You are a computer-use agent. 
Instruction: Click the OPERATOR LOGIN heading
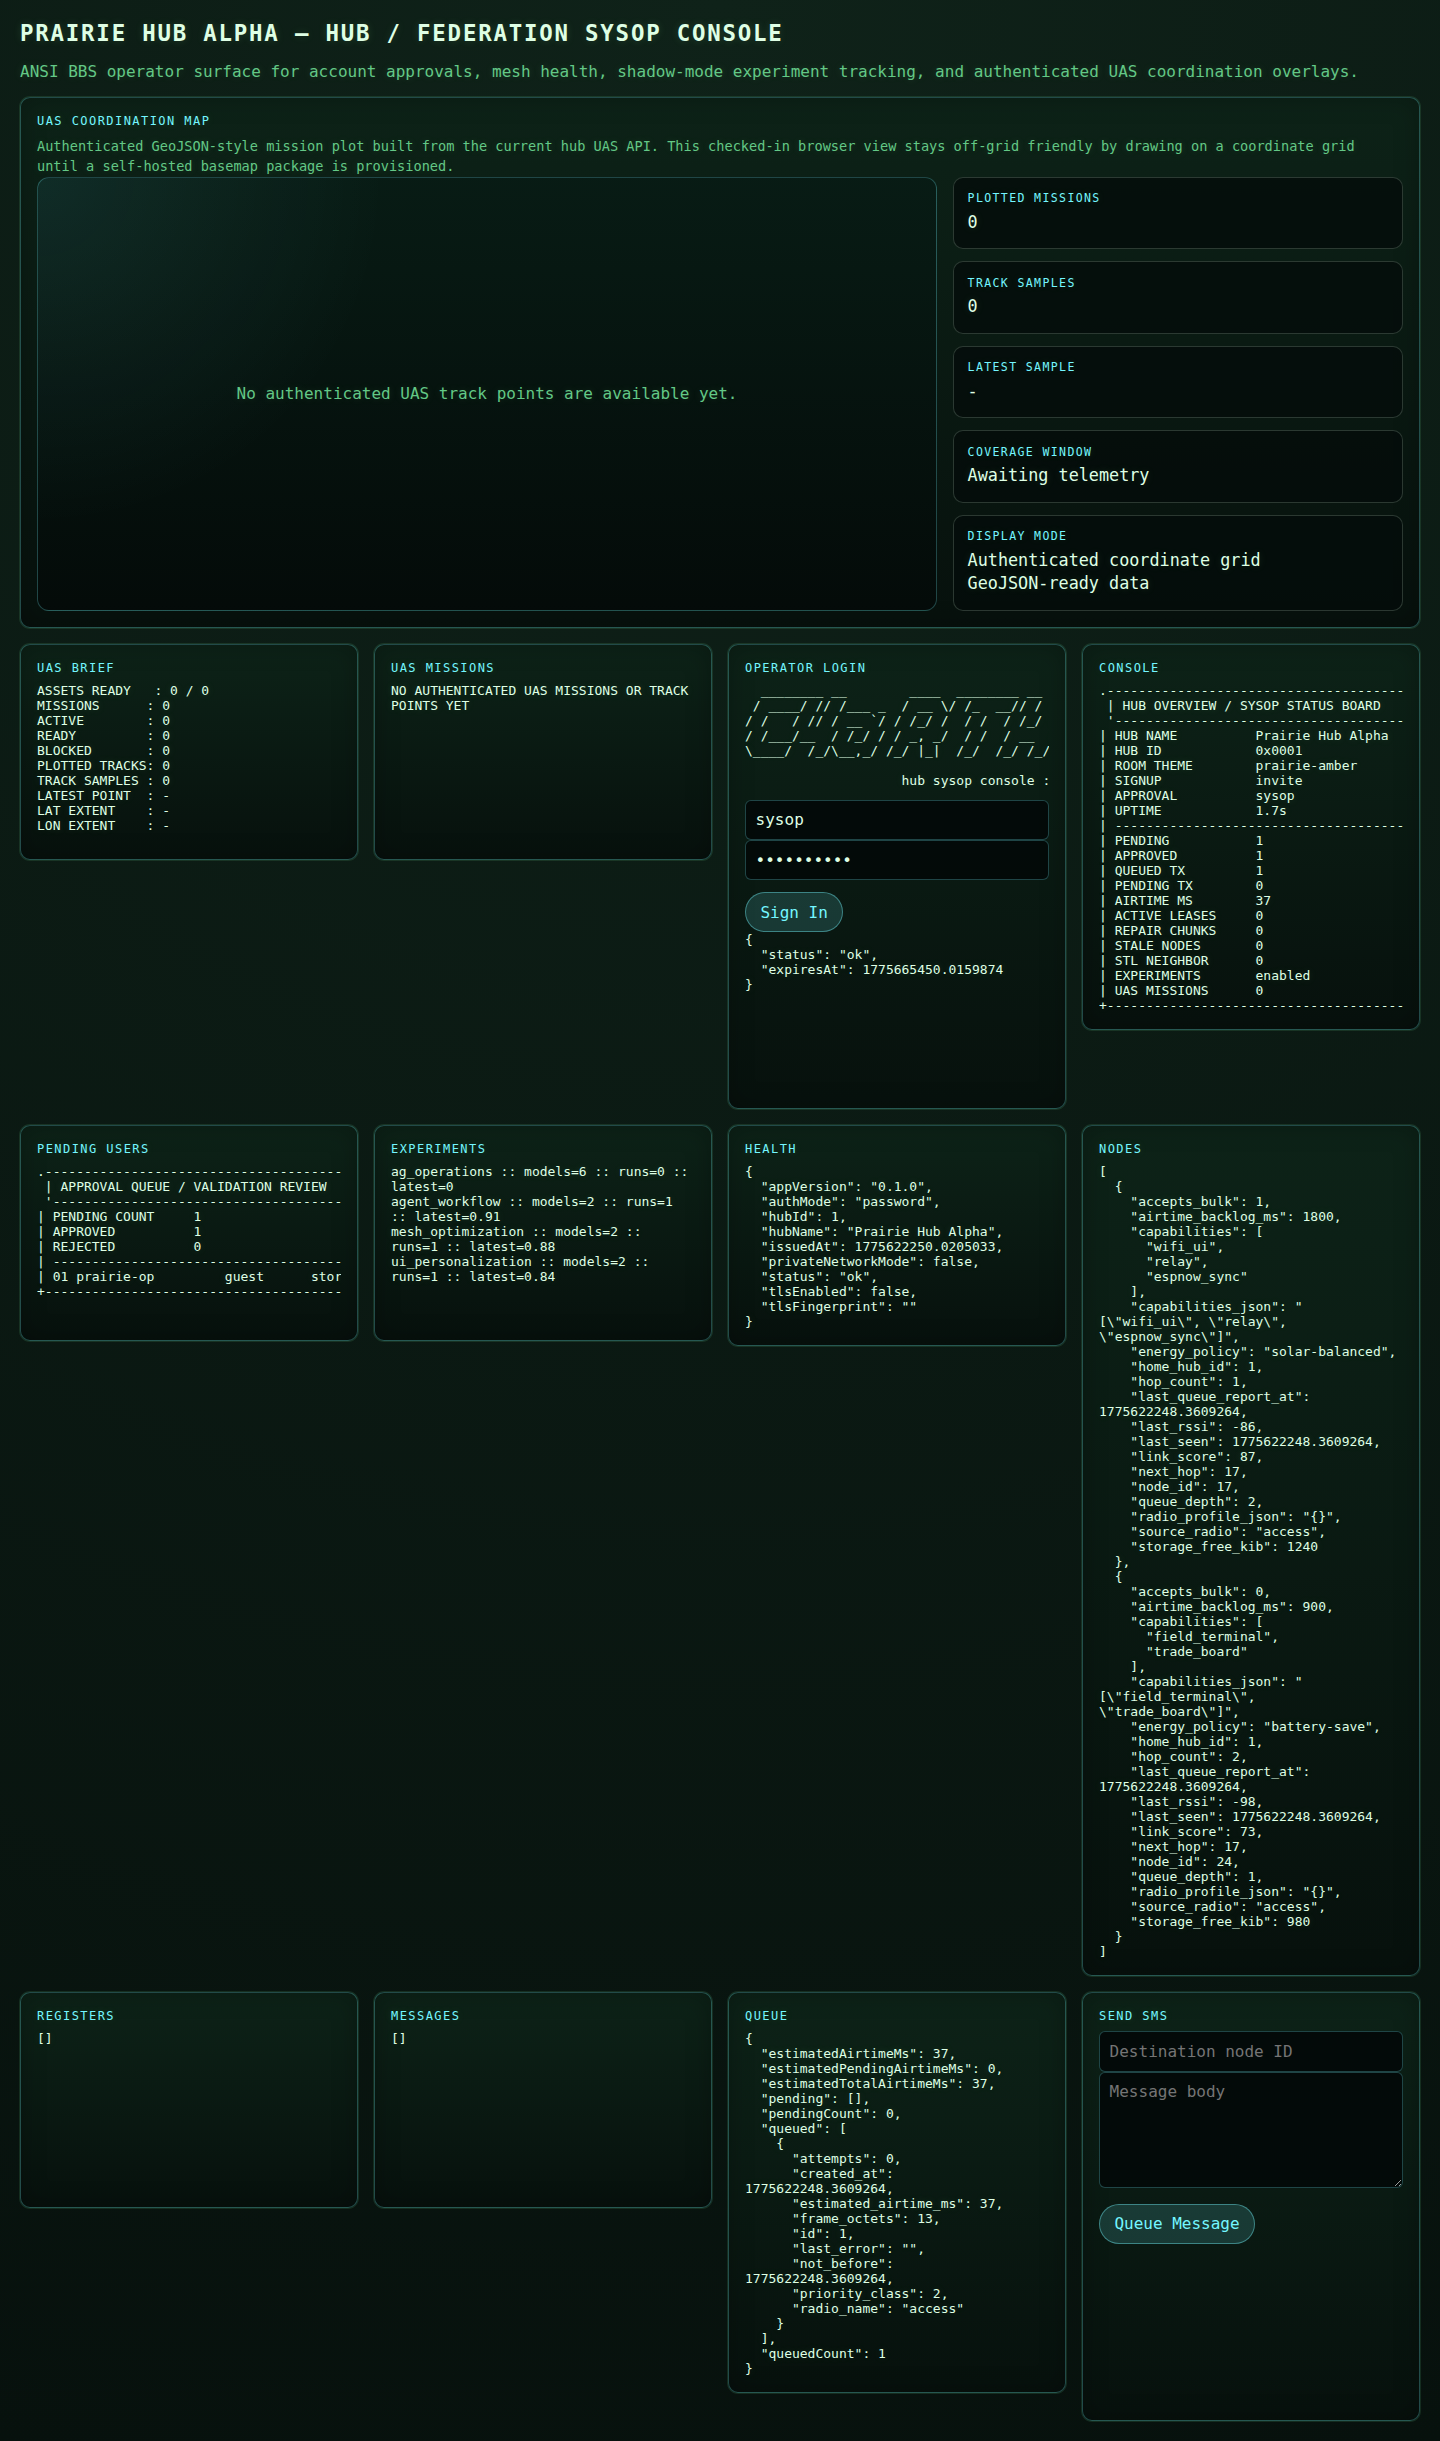click(805, 668)
